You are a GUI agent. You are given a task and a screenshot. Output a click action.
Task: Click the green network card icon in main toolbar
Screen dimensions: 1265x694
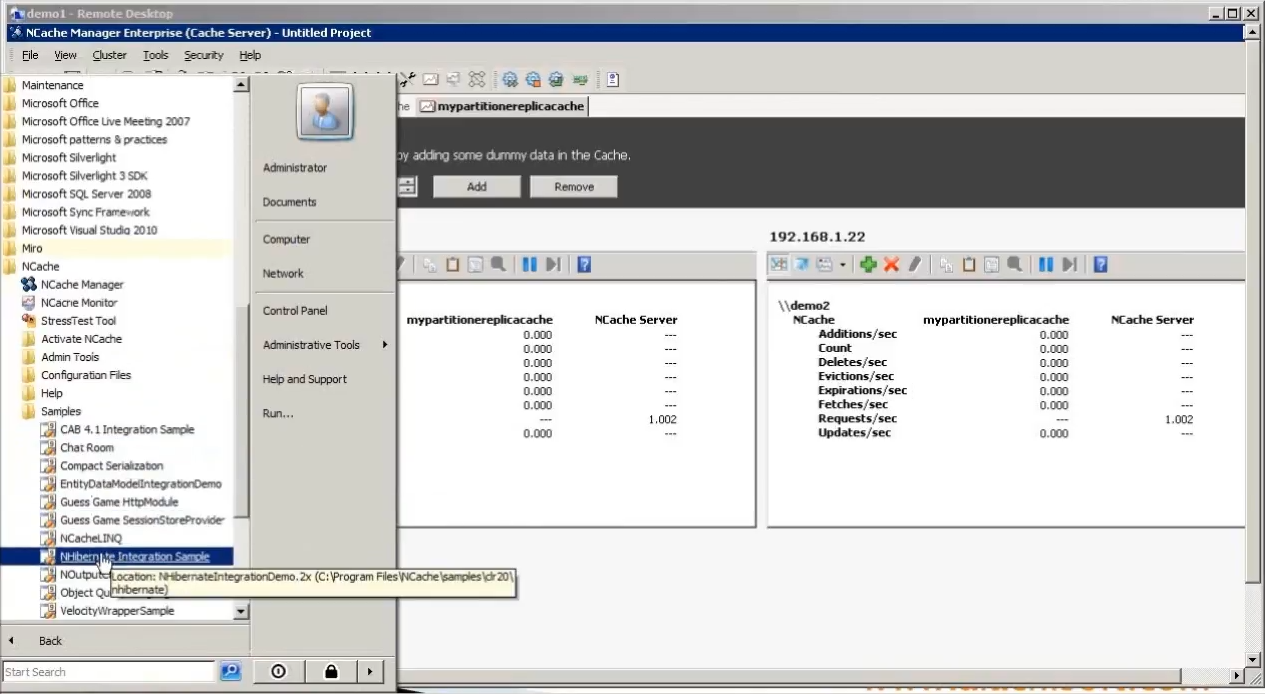click(x=579, y=79)
